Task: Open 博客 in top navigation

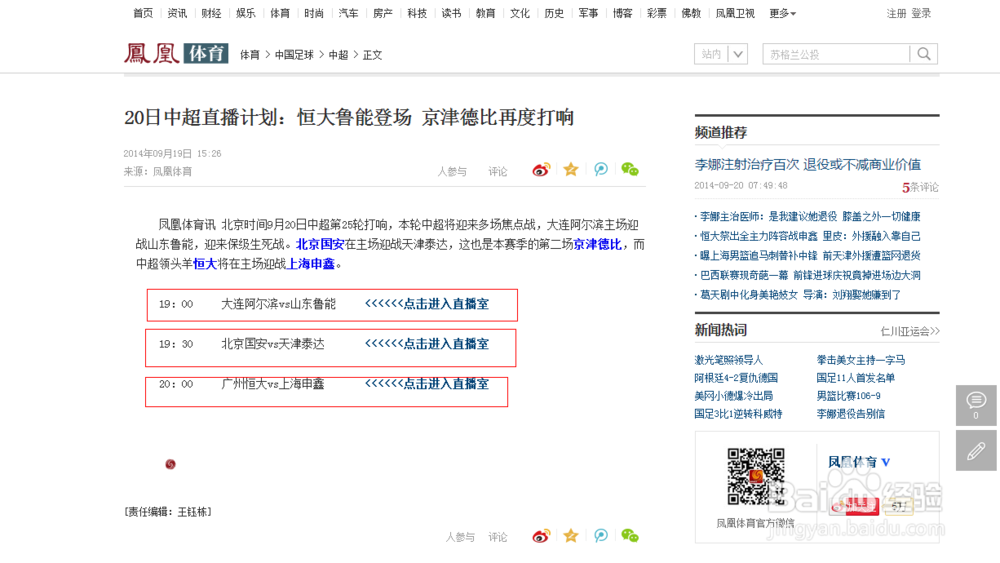Action: [622, 13]
